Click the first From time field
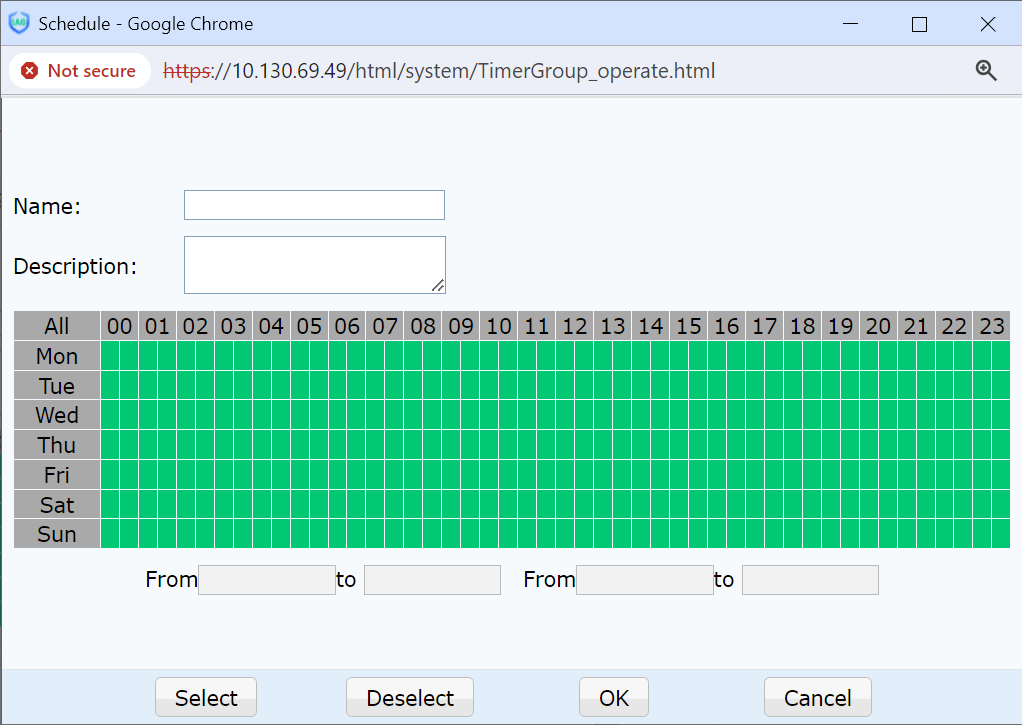 click(267, 580)
